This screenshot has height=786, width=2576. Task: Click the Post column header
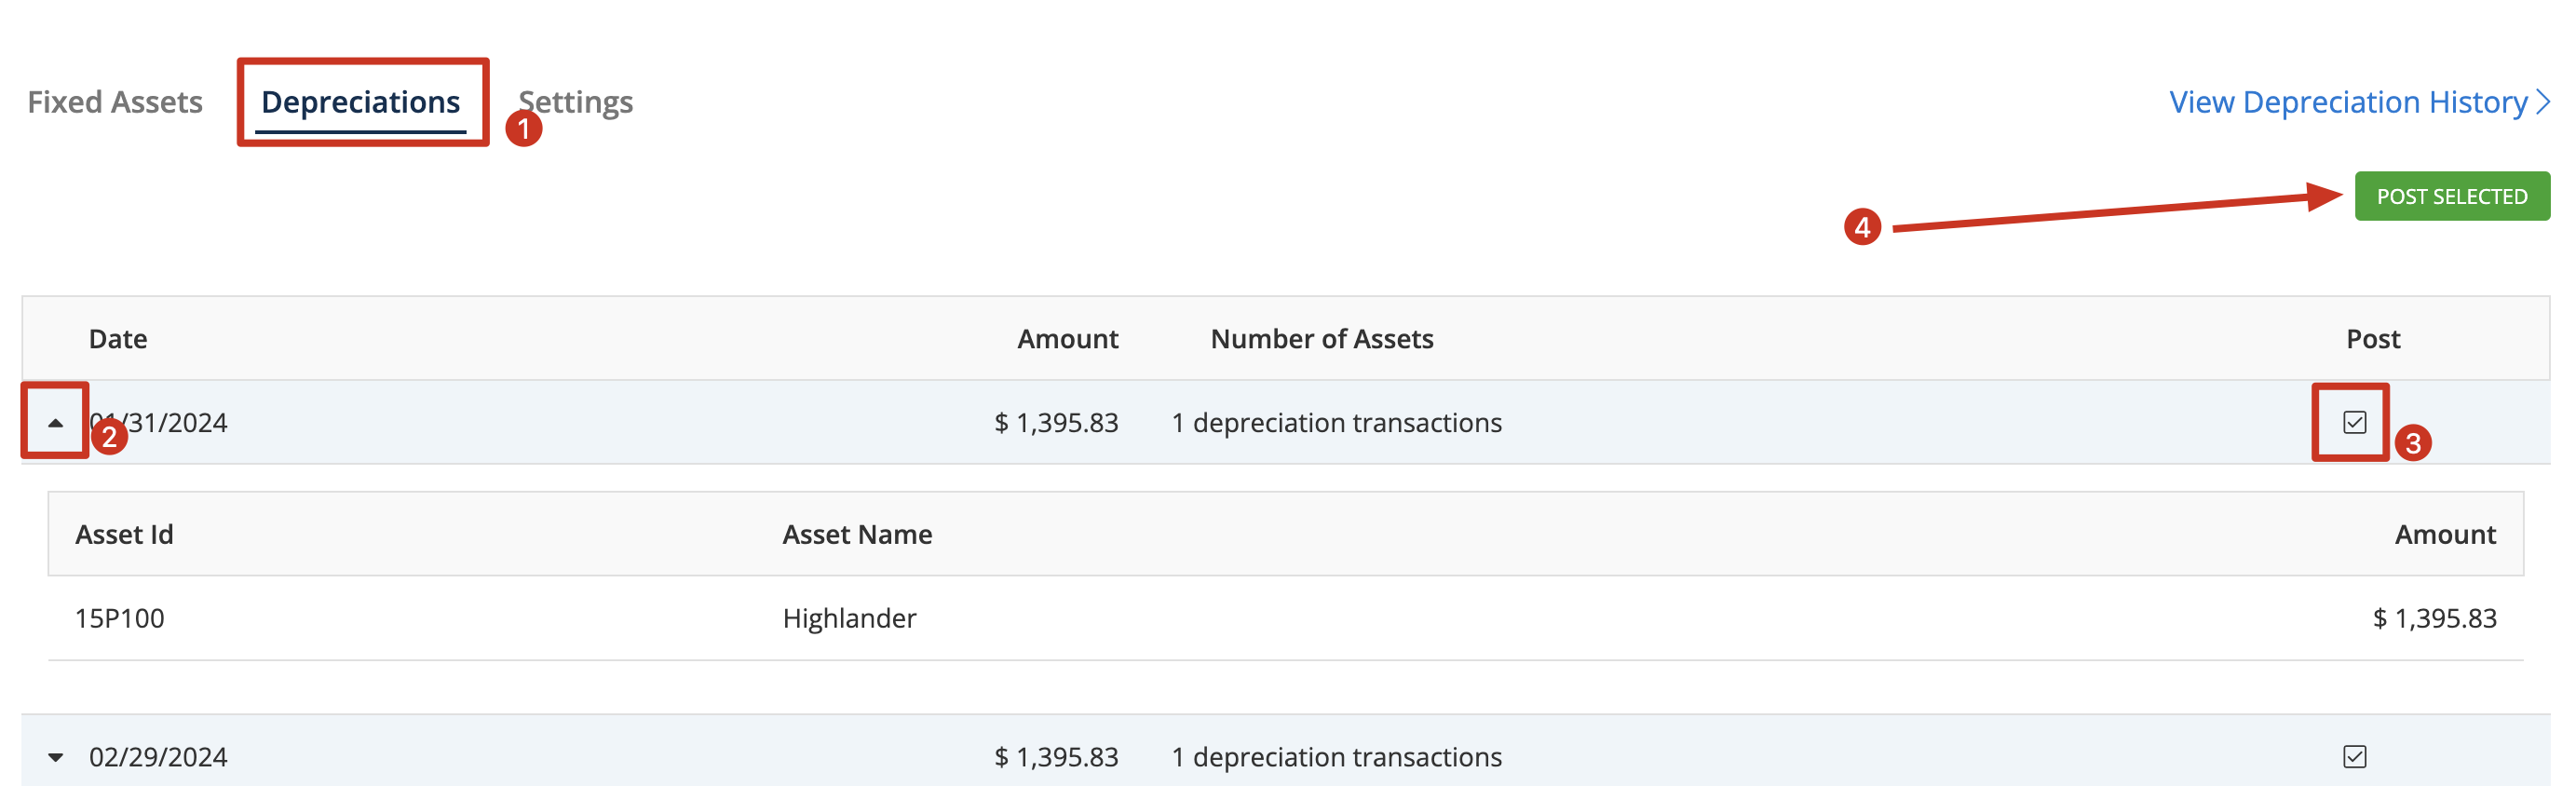2372,339
